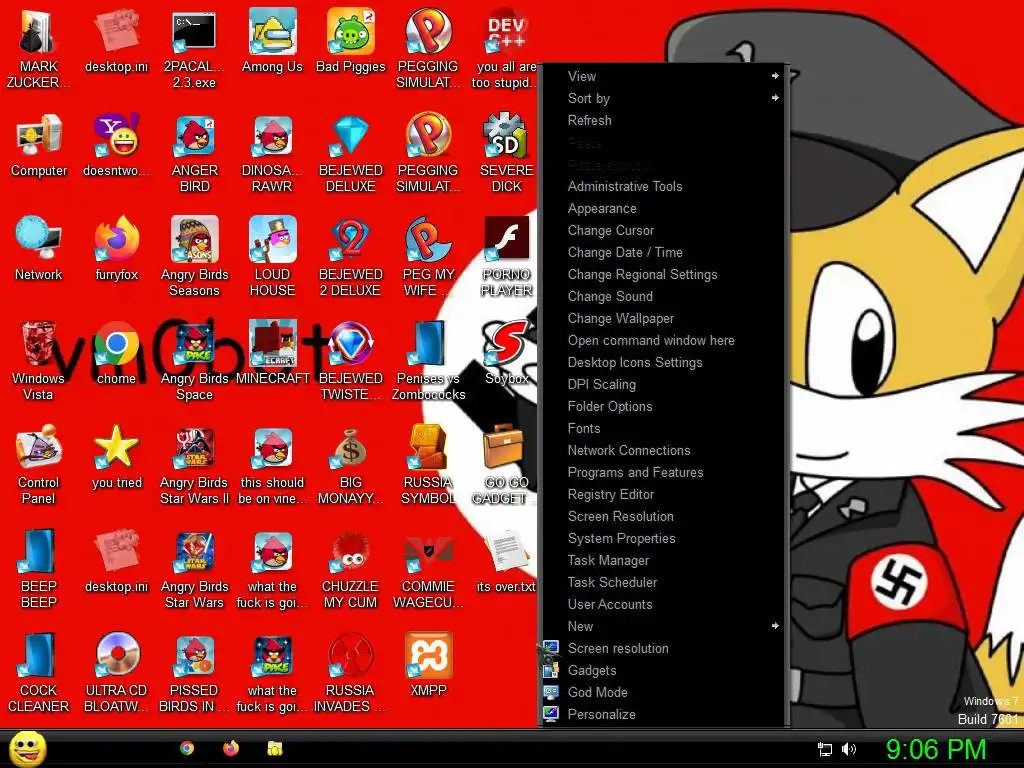
Task: Choose God Mode in the context menu
Action: coord(663,692)
